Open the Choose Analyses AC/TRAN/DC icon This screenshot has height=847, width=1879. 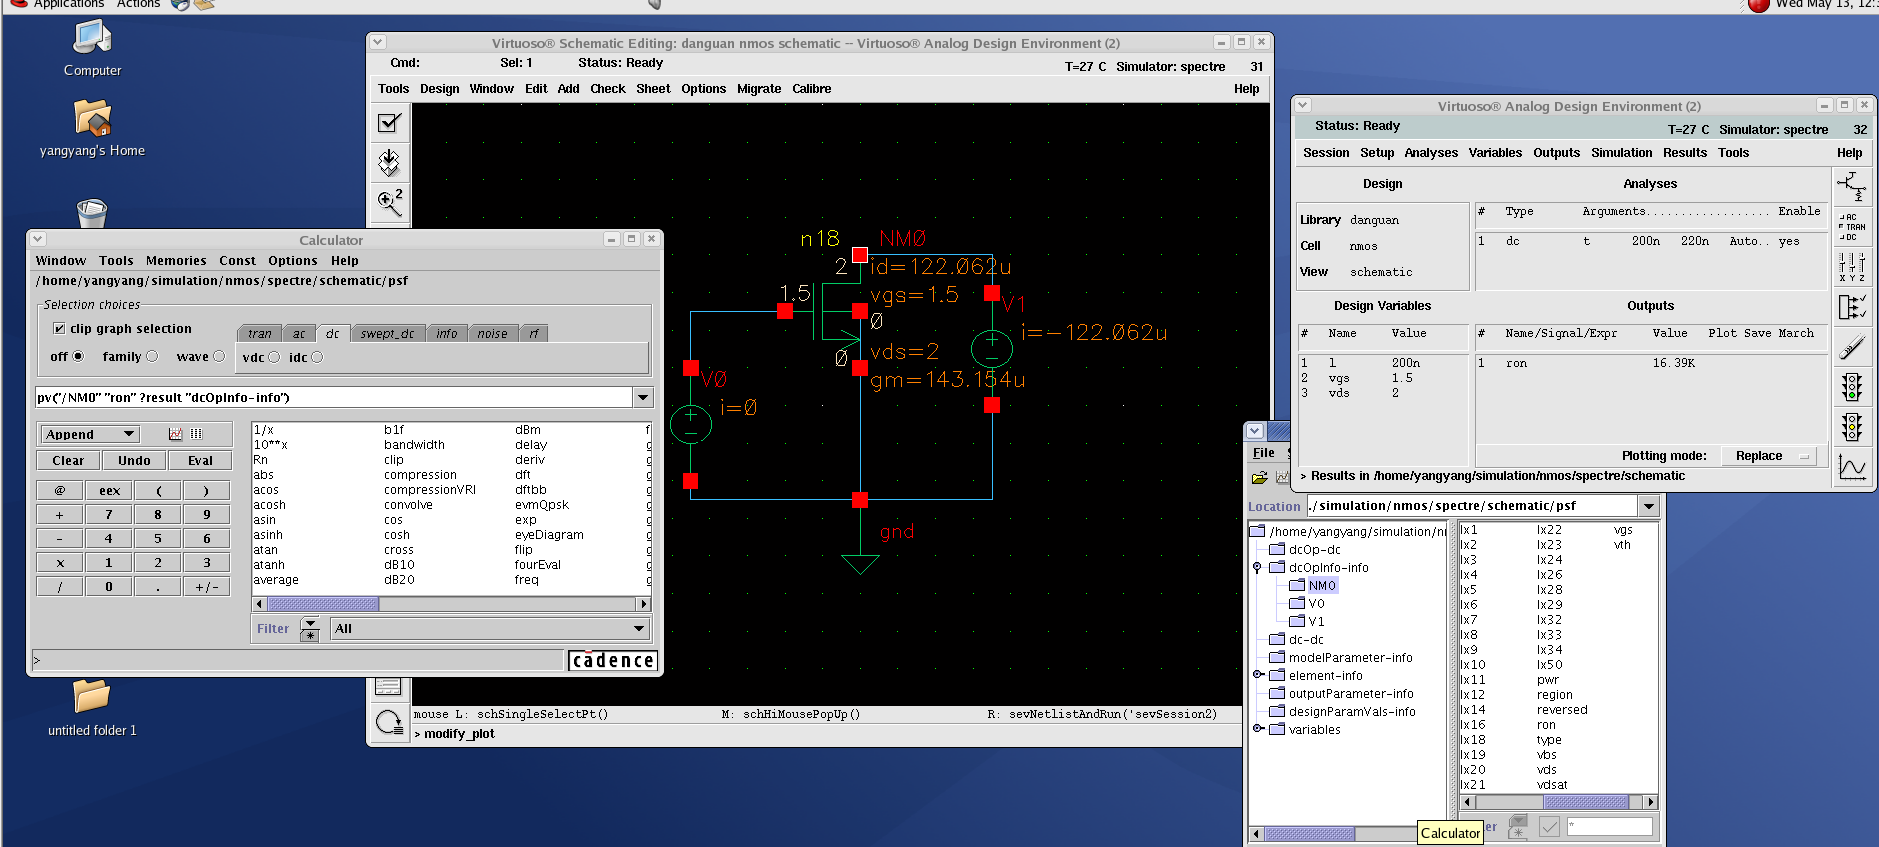(1852, 227)
